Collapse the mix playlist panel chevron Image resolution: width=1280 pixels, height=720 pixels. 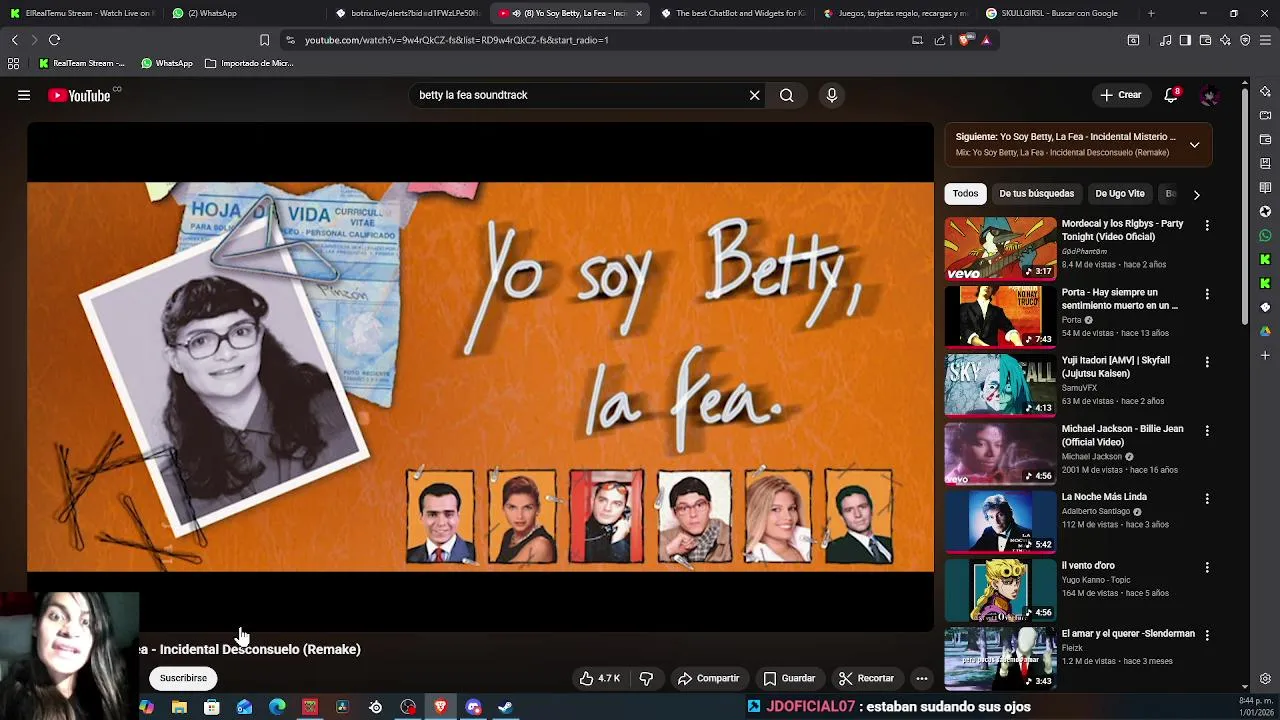[x=1194, y=144]
